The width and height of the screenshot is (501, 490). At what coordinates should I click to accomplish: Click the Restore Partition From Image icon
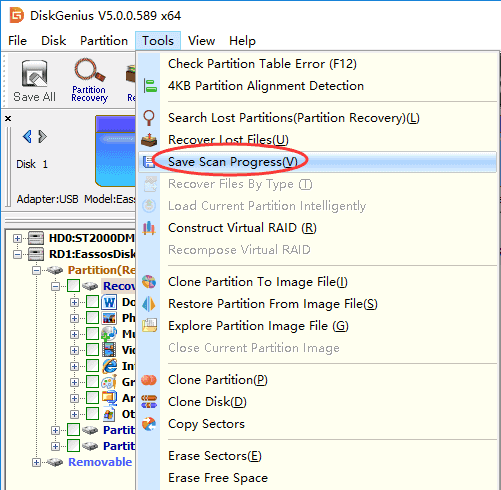pos(149,304)
